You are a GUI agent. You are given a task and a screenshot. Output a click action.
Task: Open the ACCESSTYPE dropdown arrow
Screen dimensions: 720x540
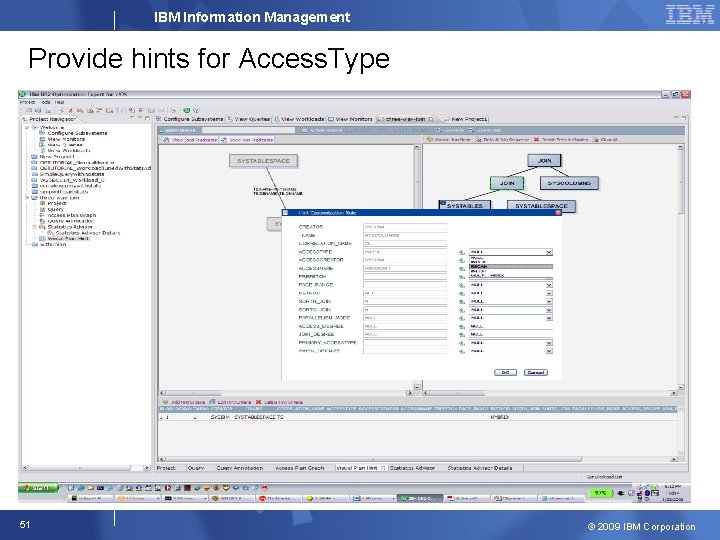pos(549,252)
